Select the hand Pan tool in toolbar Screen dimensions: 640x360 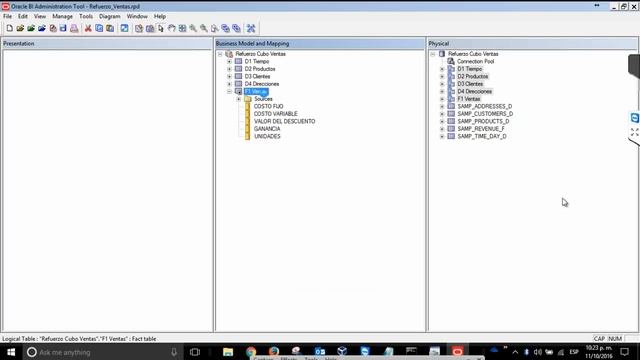171,28
